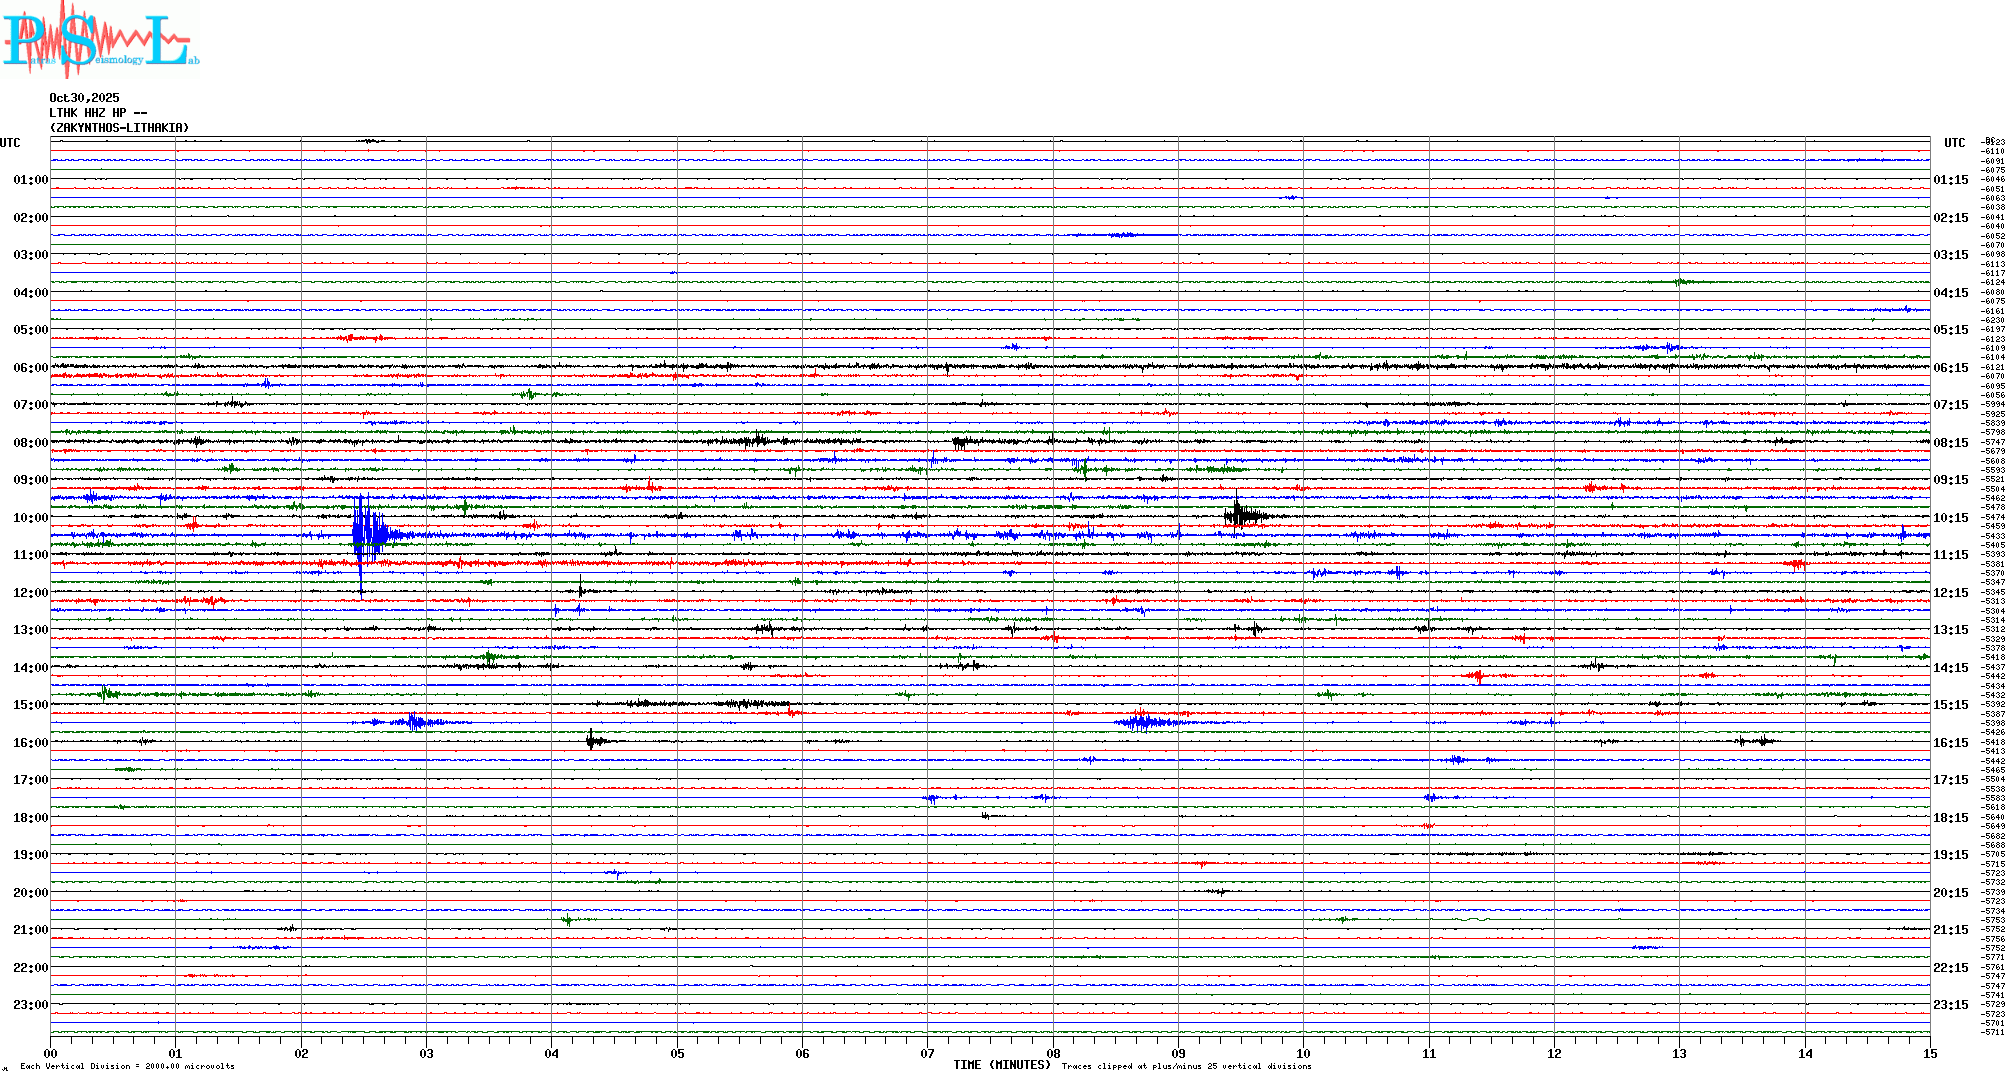Click the minute 00 axis tick label

(x=51, y=1054)
